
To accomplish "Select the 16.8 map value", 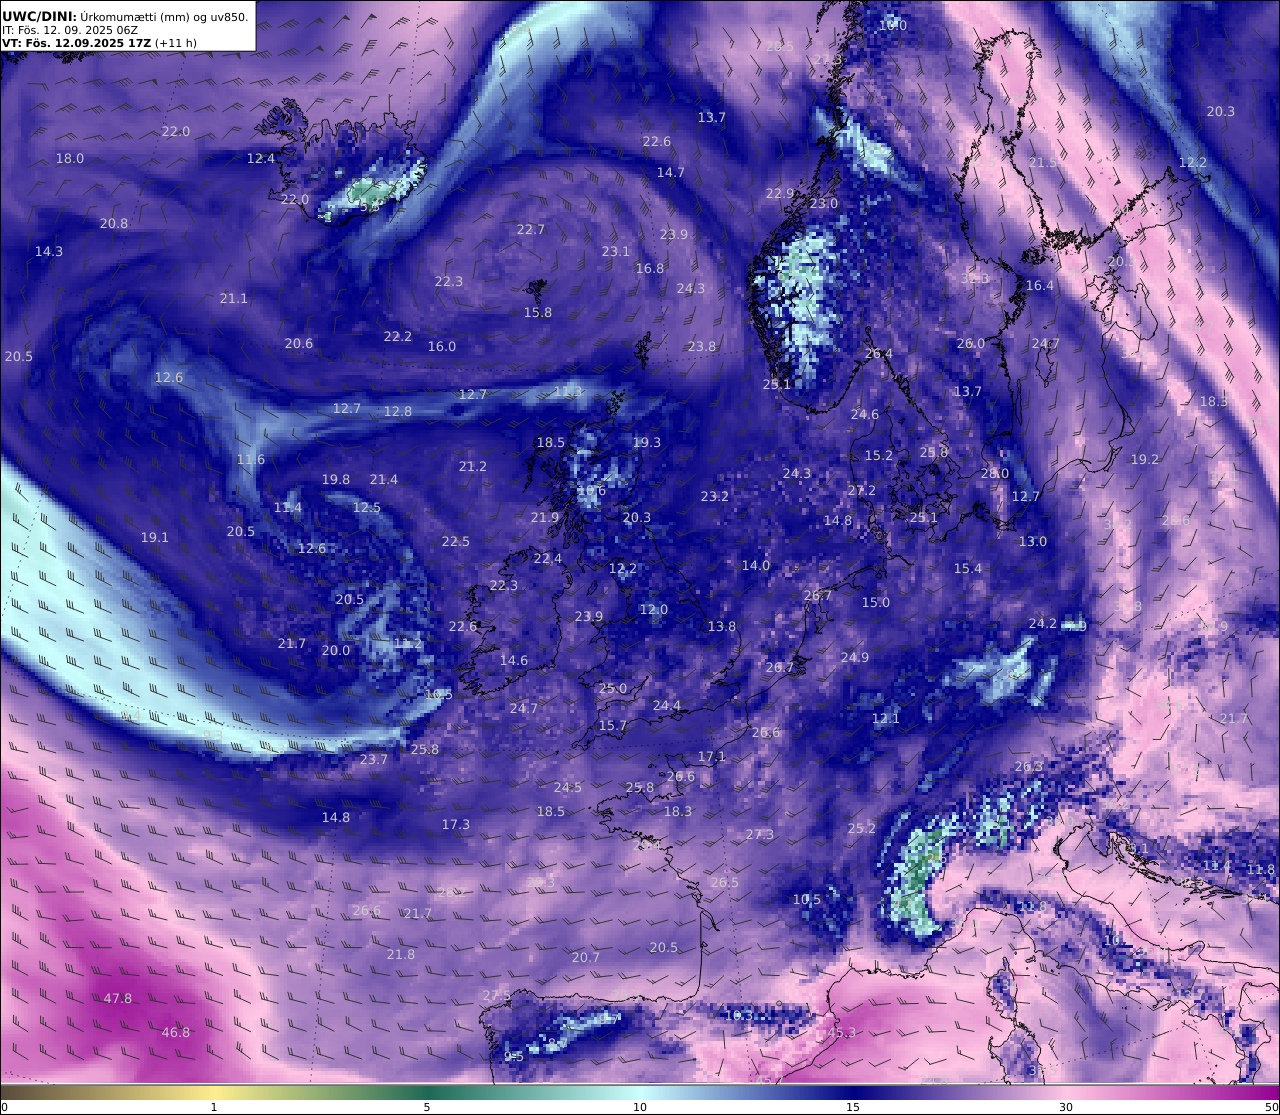I will 650,269.
